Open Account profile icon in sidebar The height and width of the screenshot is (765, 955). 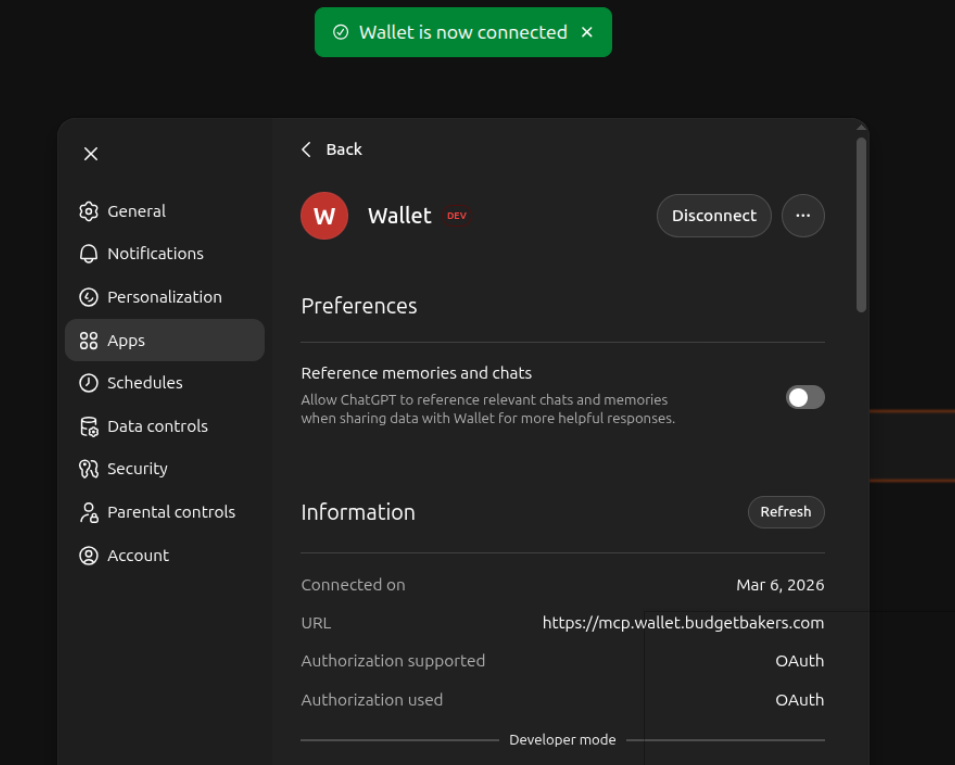[x=89, y=555]
